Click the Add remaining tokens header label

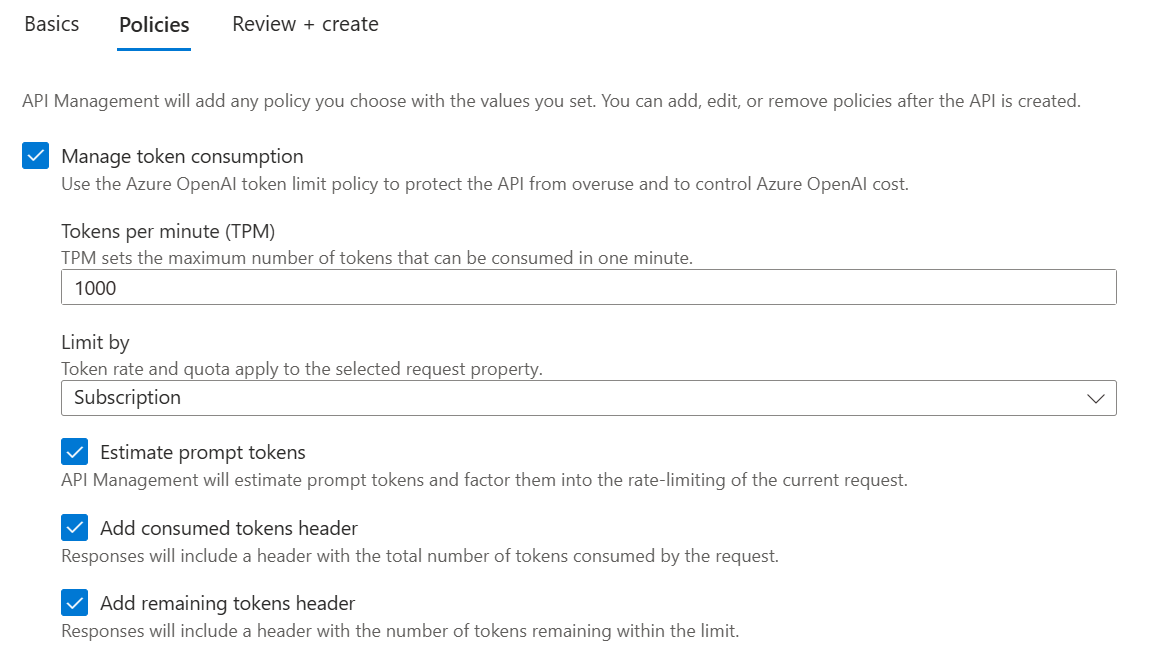point(228,603)
